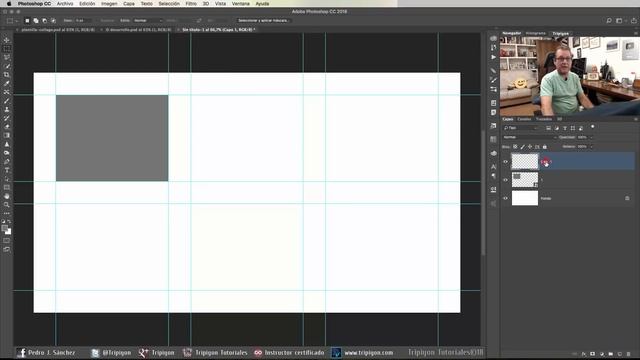This screenshot has height=360, width=640.
Task: Select the Gradient tool
Action: [x=7, y=135]
